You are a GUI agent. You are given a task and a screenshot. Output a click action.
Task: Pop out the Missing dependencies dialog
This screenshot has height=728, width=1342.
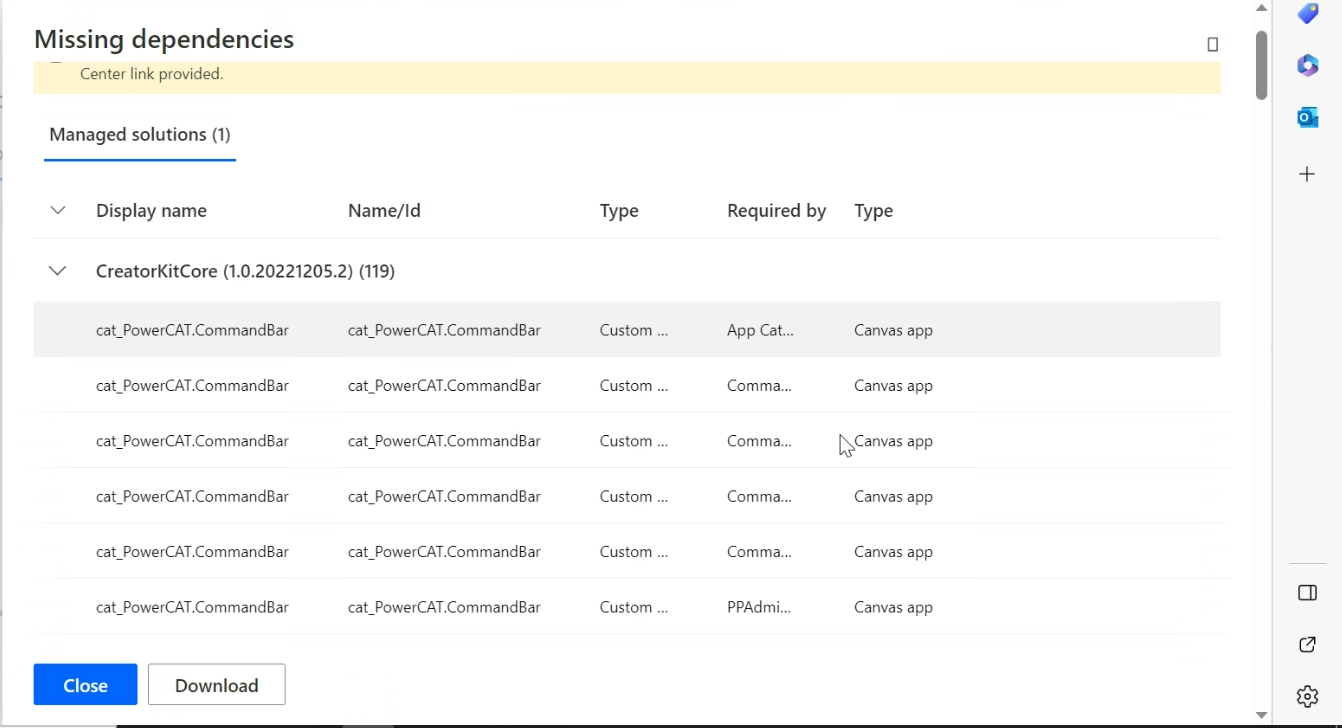click(1212, 44)
